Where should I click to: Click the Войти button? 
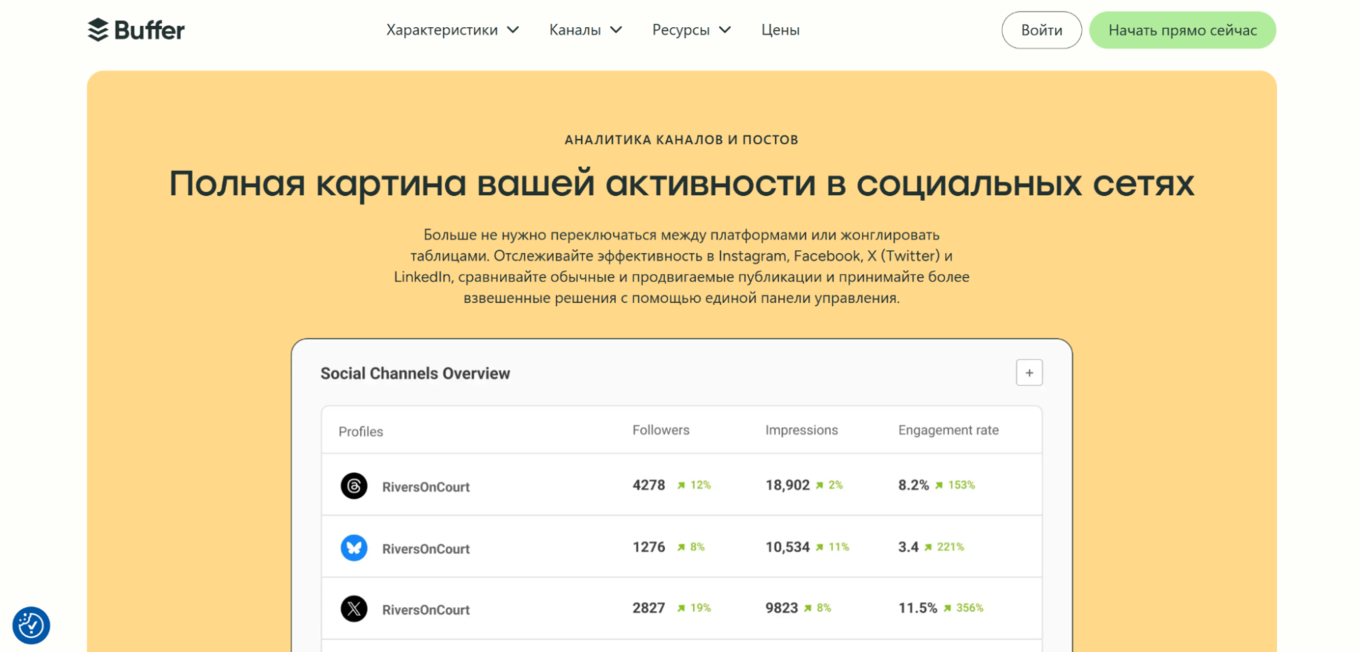point(1041,30)
